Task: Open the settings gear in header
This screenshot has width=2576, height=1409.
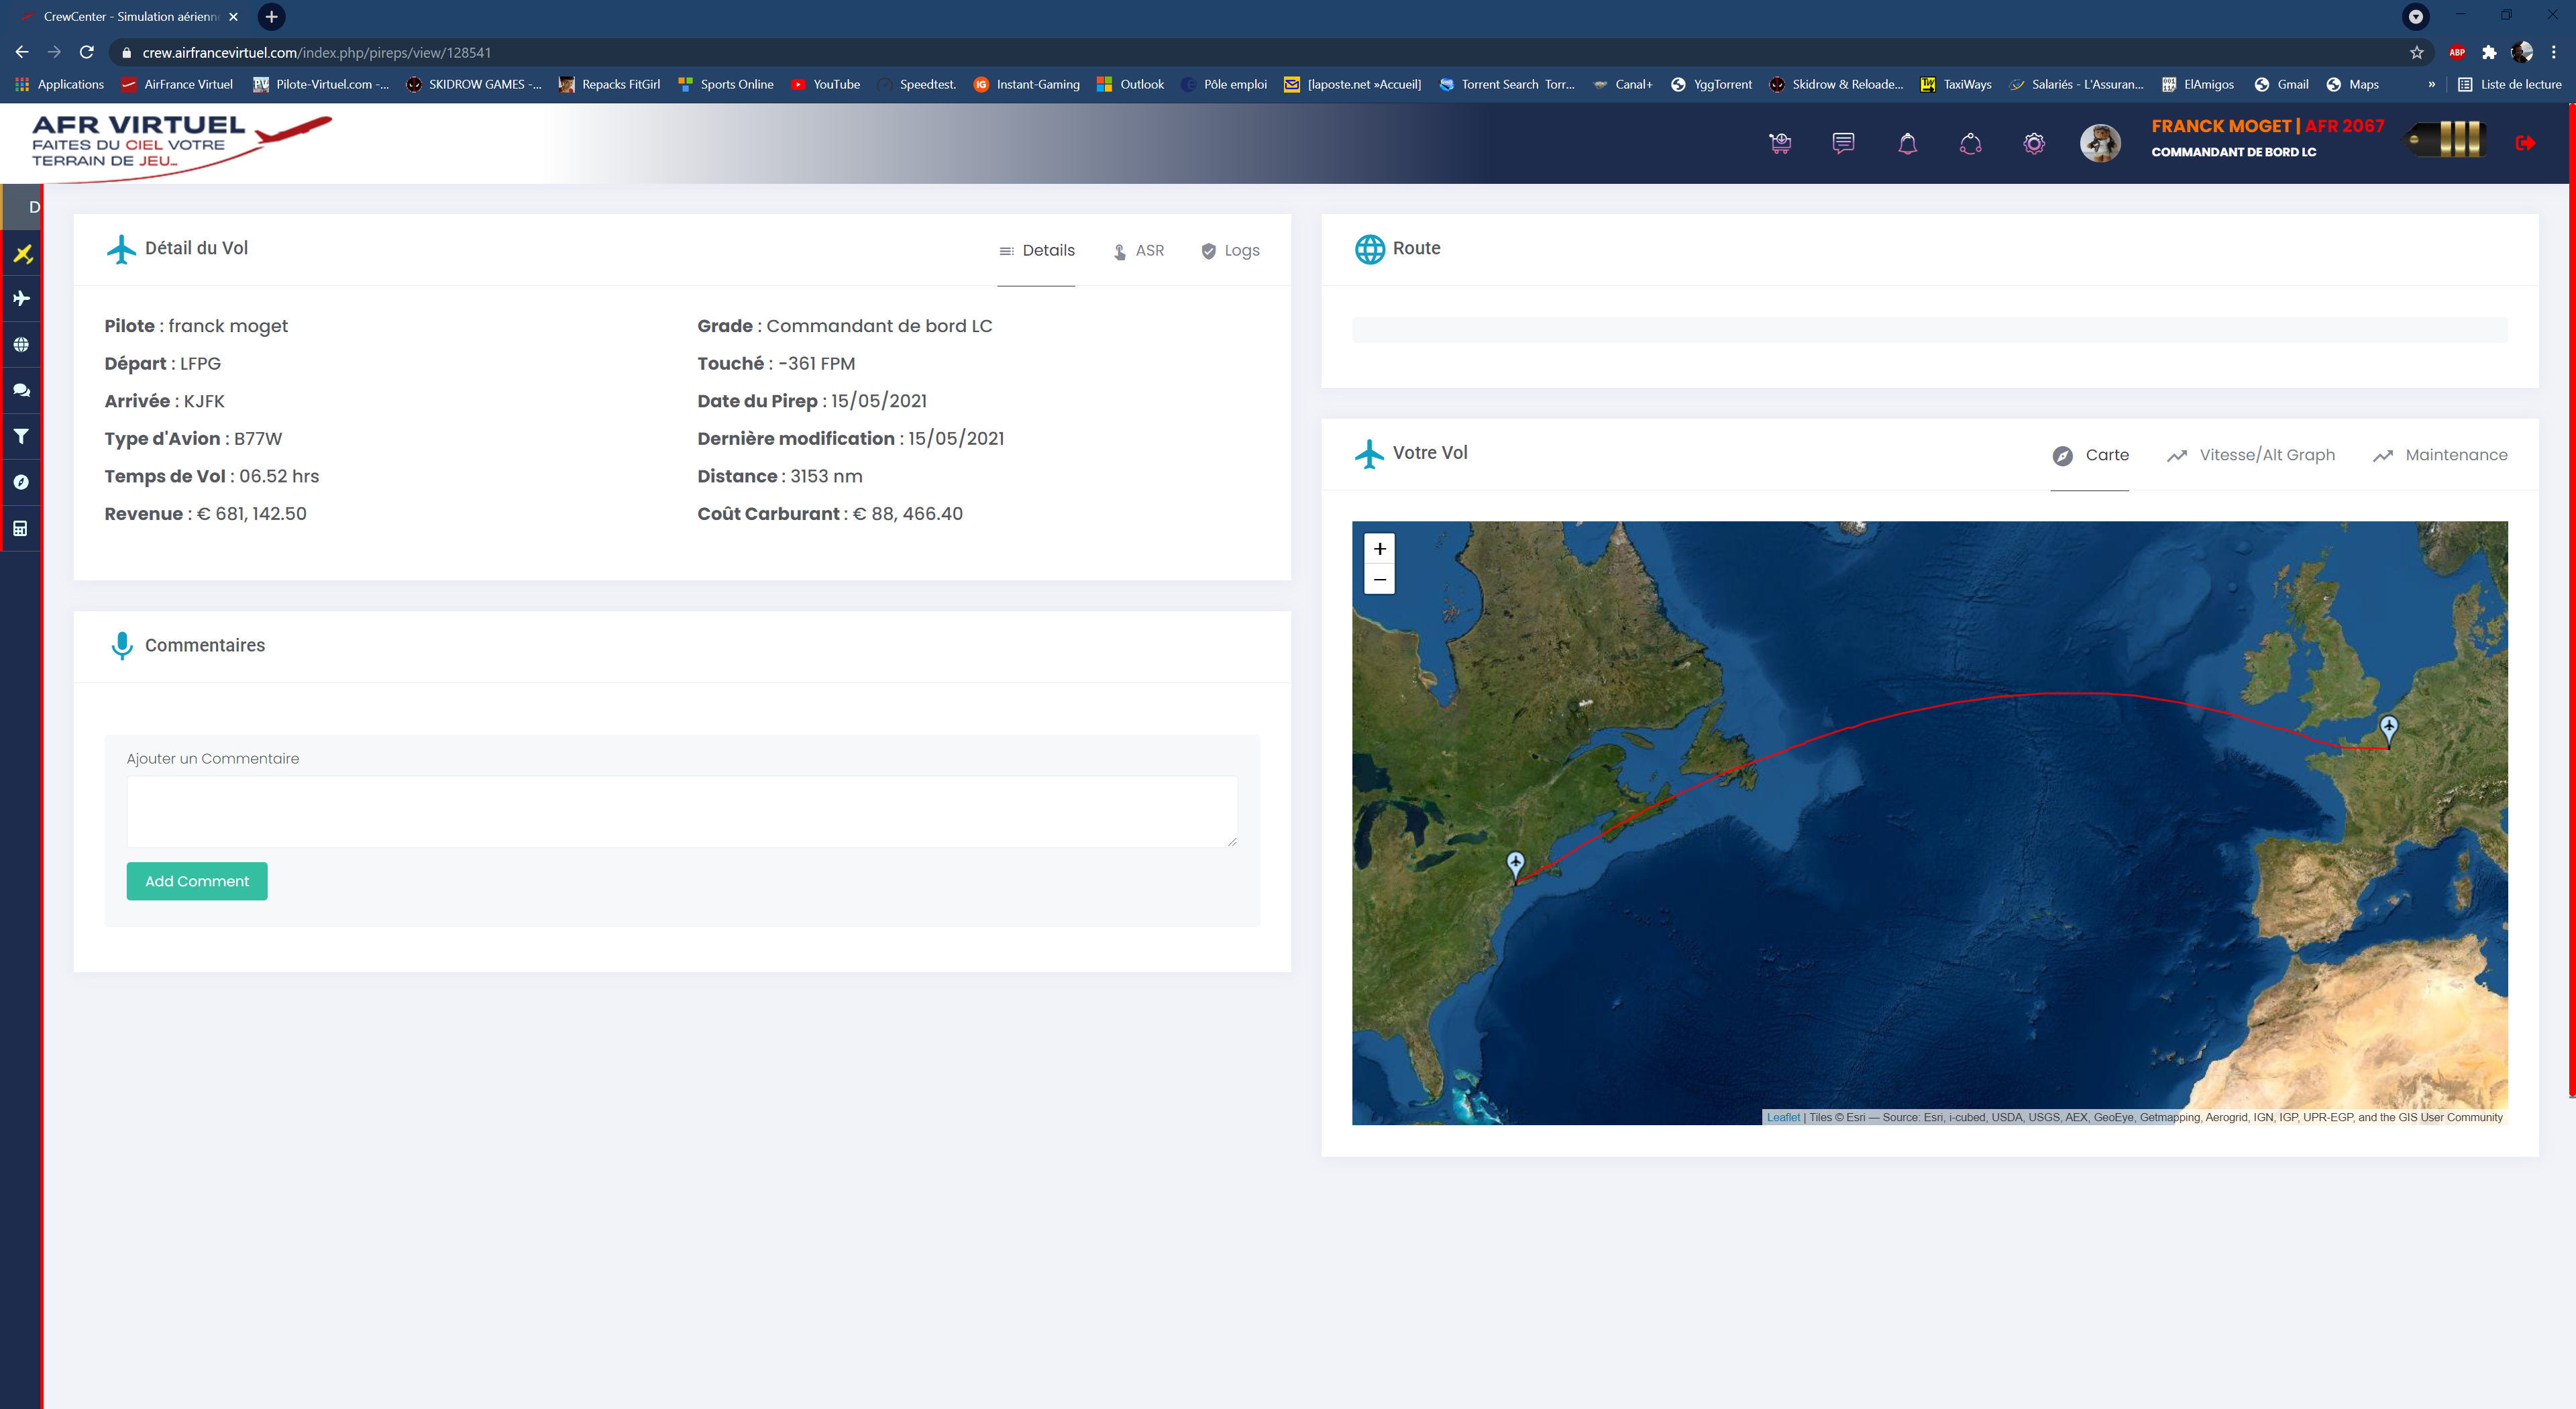Action: 2034,144
